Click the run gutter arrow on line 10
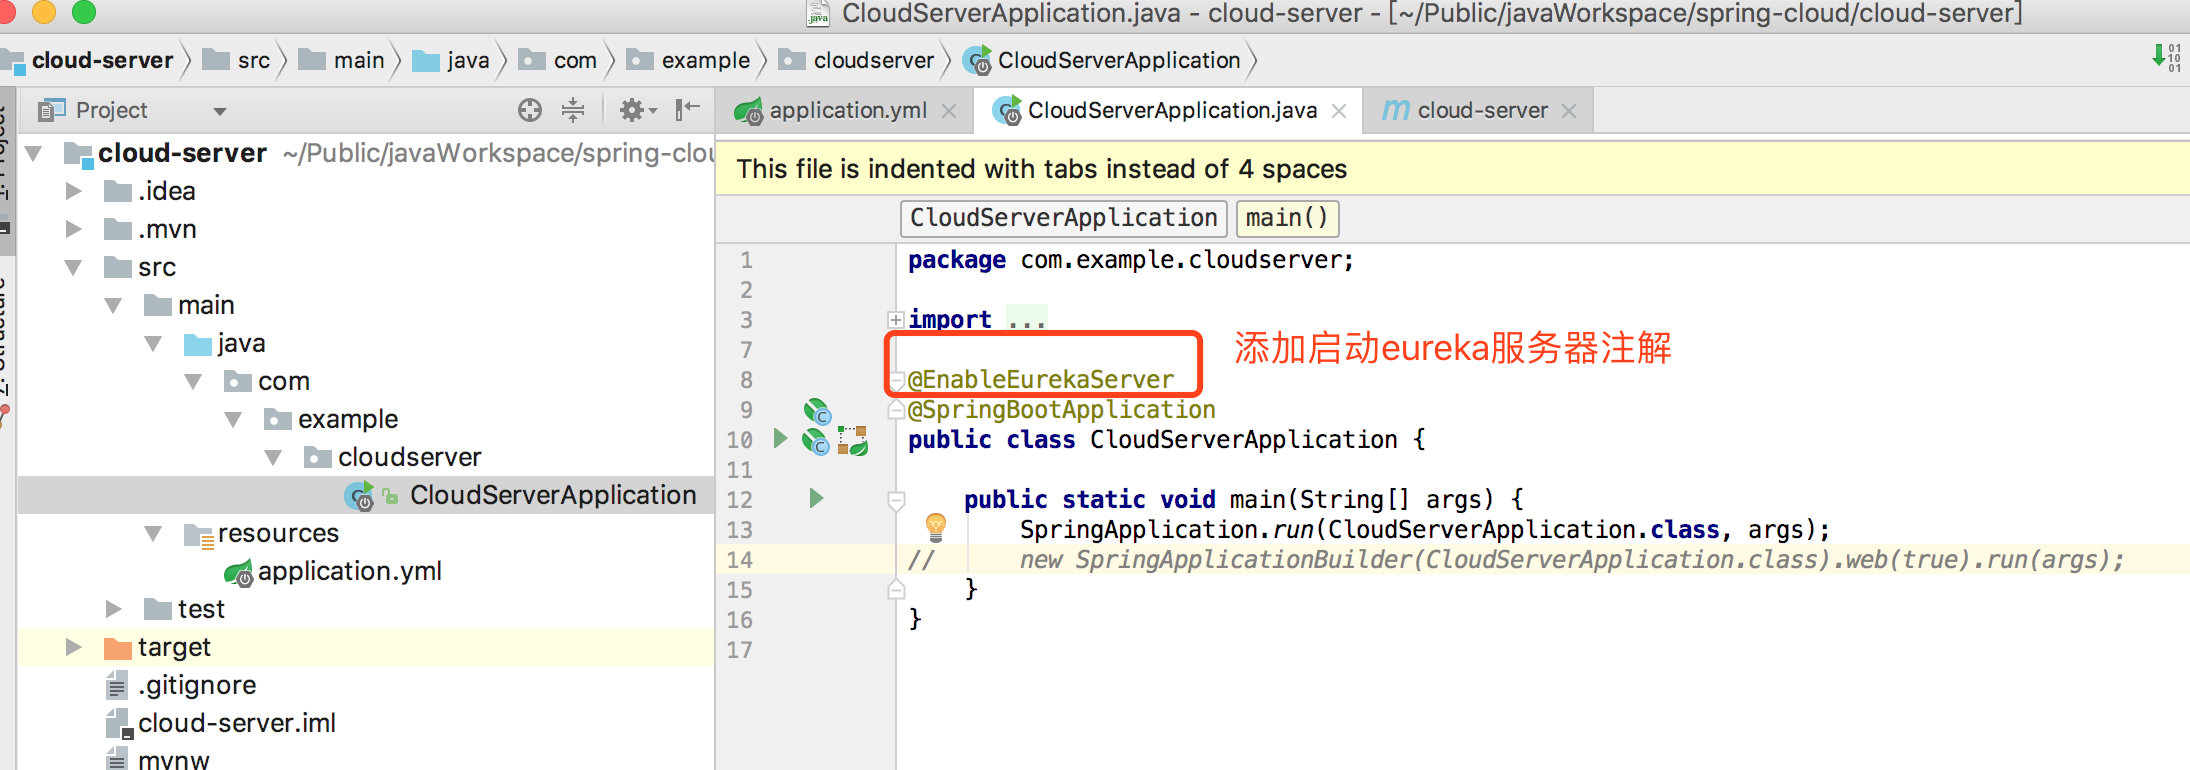This screenshot has width=2190, height=770. click(x=780, y=438)
